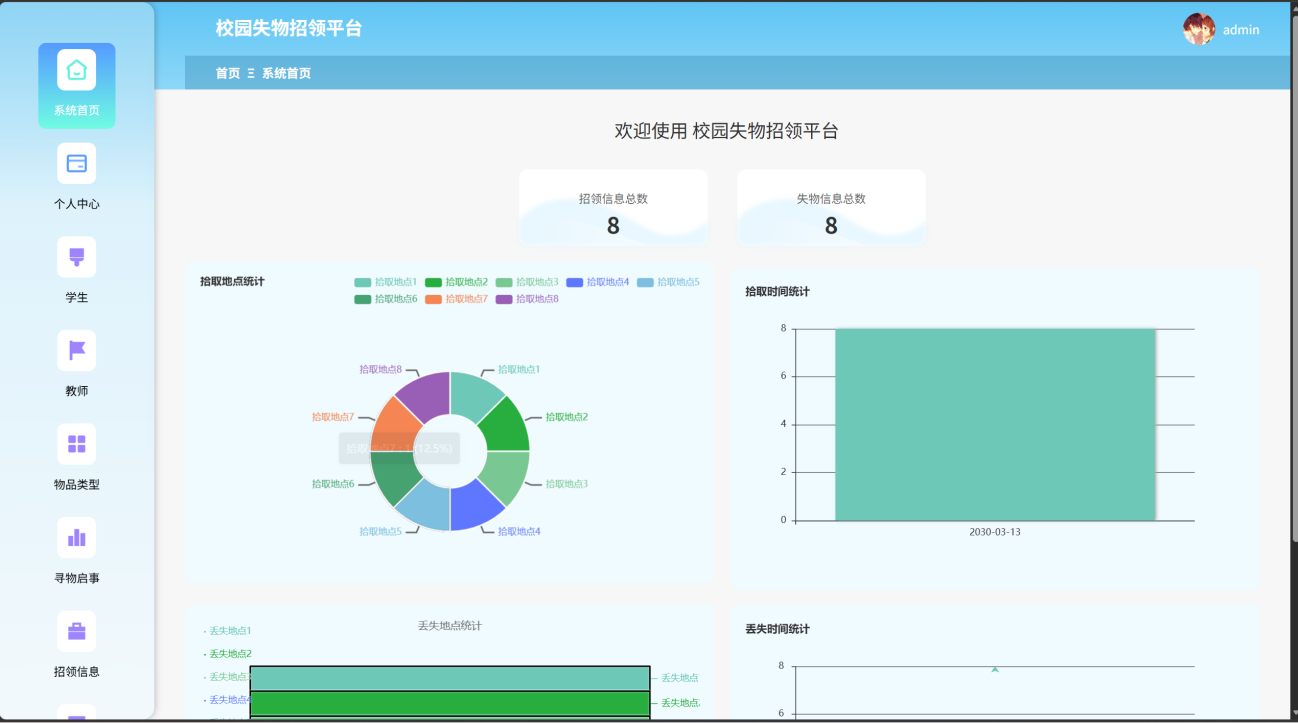Toggle 拾取地点6 legend entry in second row
1298x723 pixels.
[385, 299]
